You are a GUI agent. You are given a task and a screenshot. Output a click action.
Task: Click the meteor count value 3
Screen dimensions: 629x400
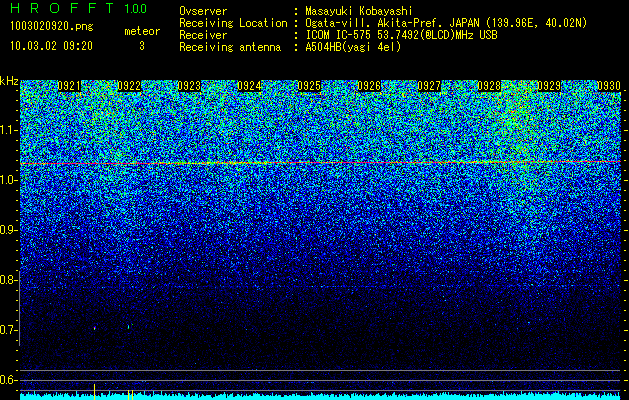click(142, 46)
